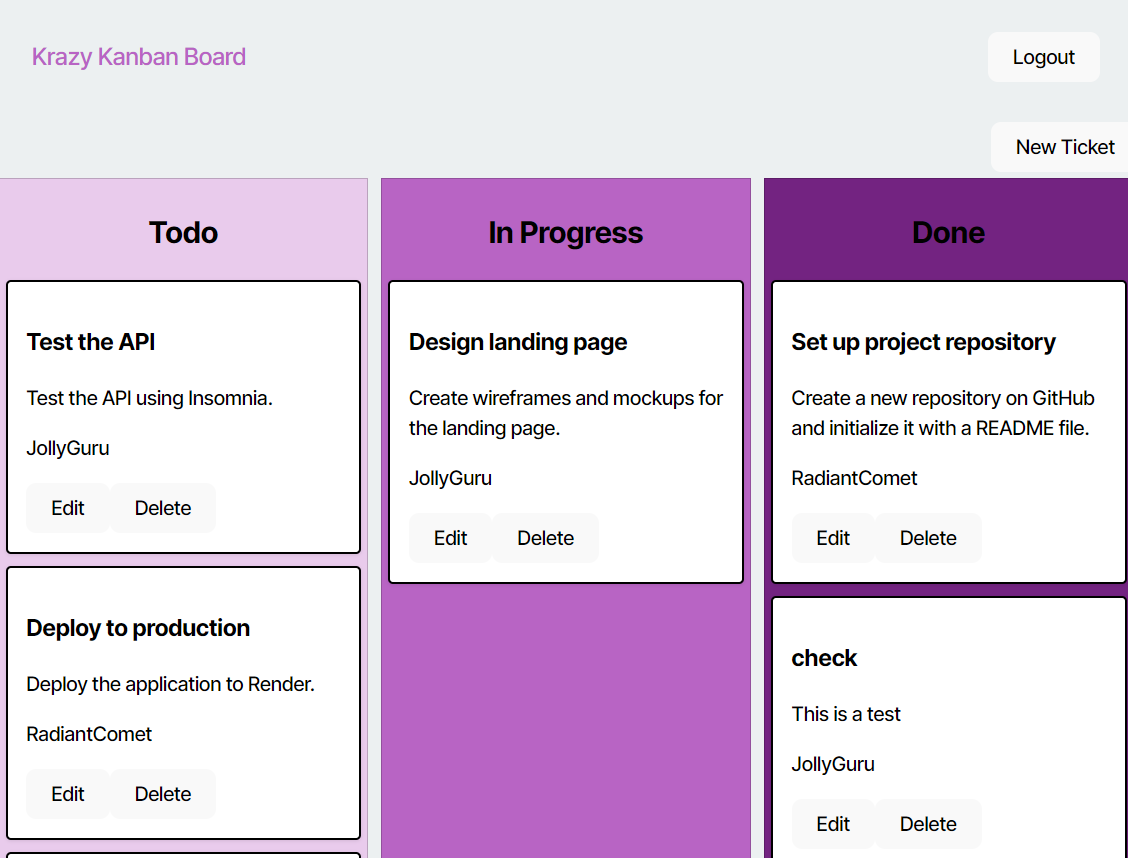The width and height of the screenshot is (1128, 858).
Task: Select description 'Test the API using Insomnia.'
Action: (x=150, y=398)
